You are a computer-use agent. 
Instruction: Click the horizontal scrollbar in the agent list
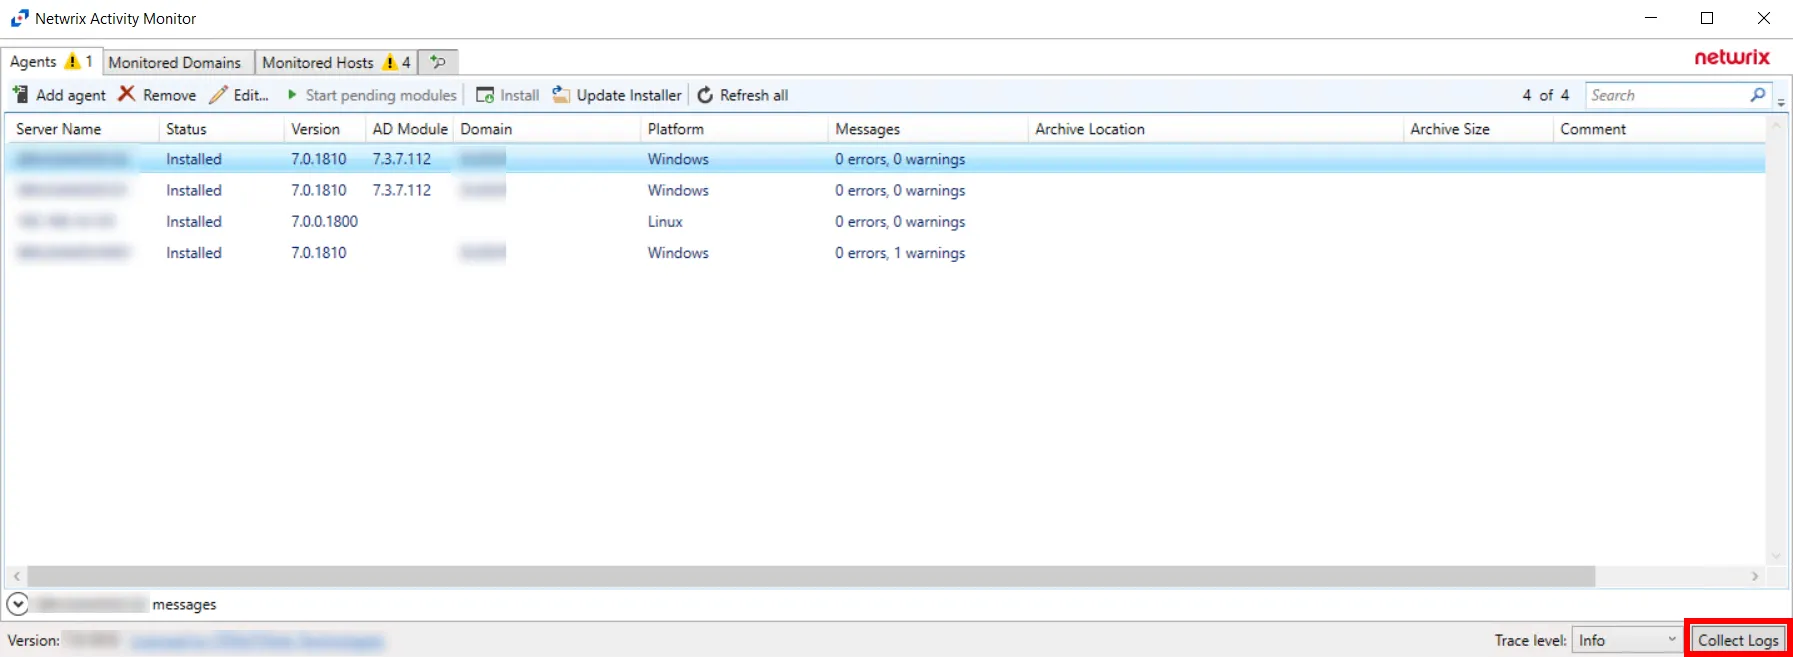[x=811, y=576]
